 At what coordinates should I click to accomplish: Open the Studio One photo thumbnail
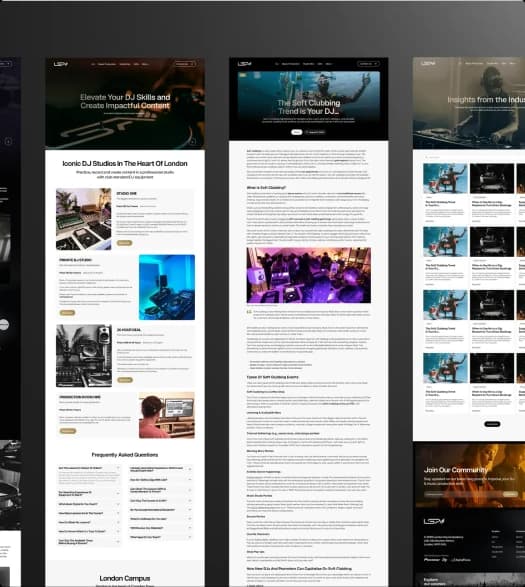(84, 219)
